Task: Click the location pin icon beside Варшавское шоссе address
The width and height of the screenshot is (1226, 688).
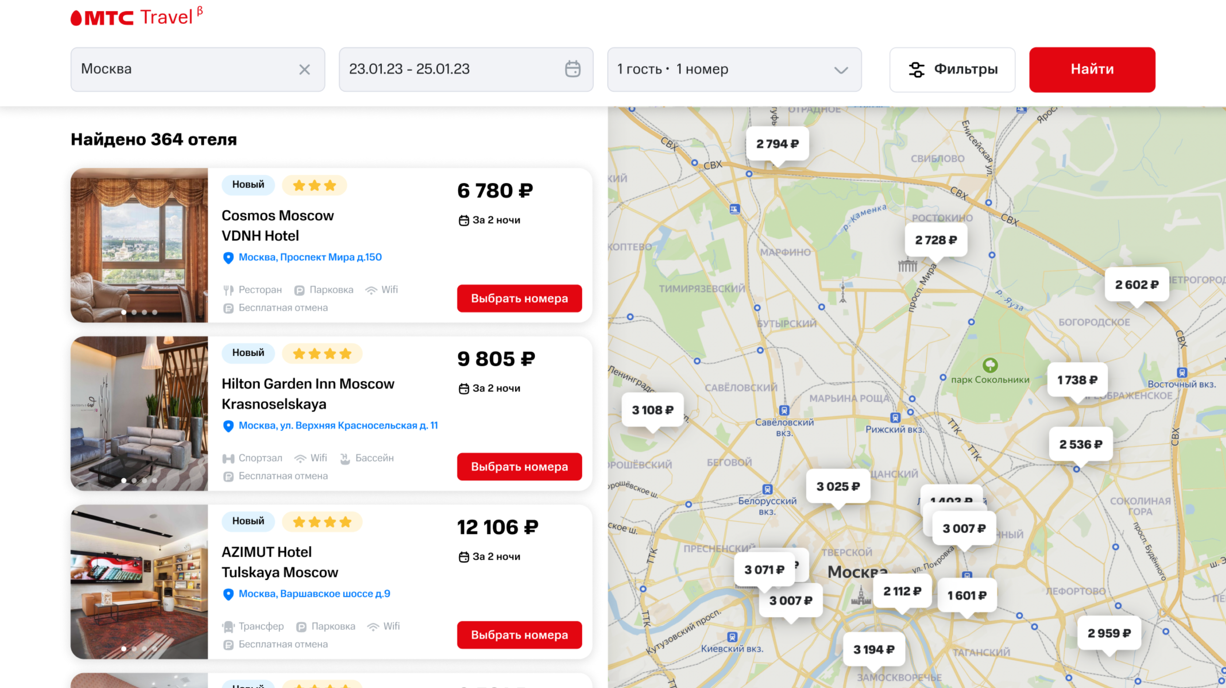Action: point(228,594)
